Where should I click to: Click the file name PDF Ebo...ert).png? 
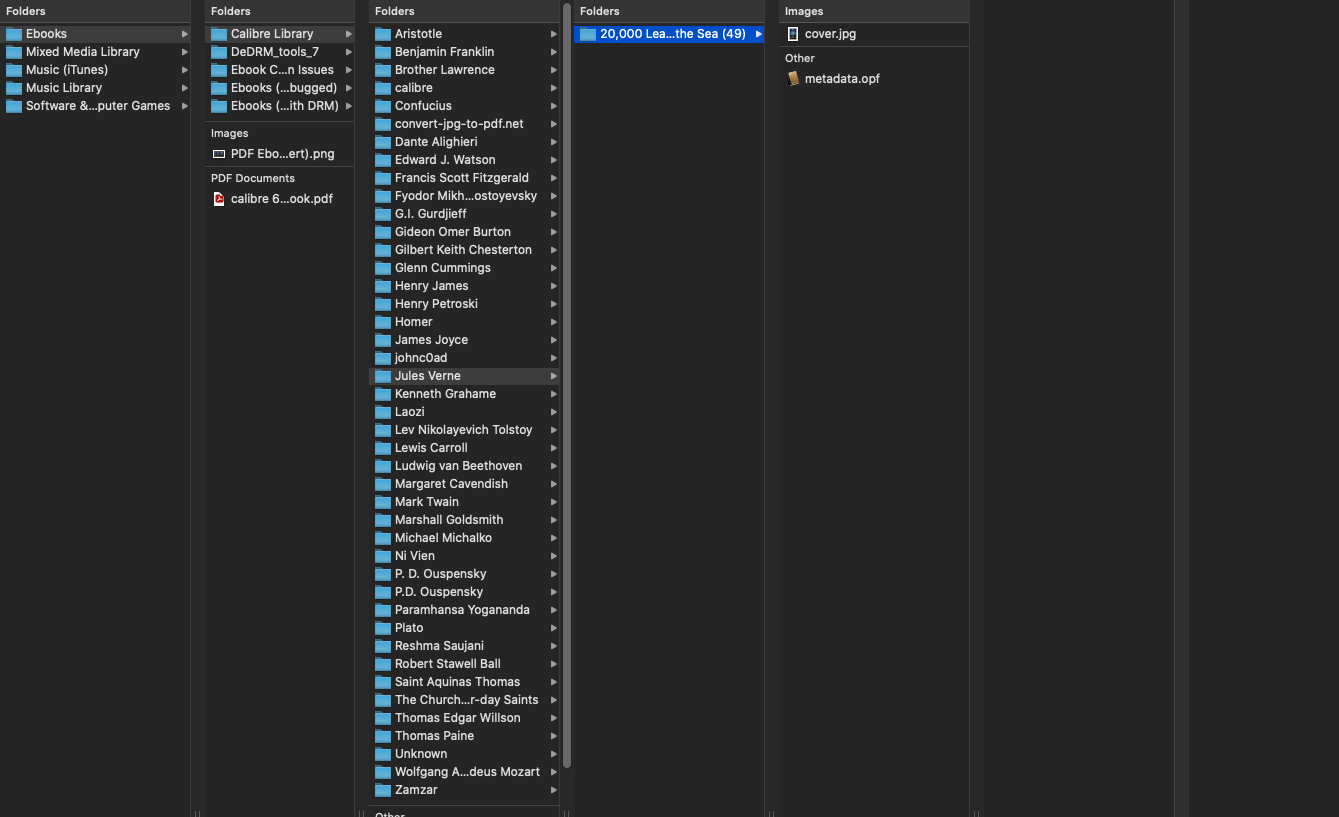[283, 154]
